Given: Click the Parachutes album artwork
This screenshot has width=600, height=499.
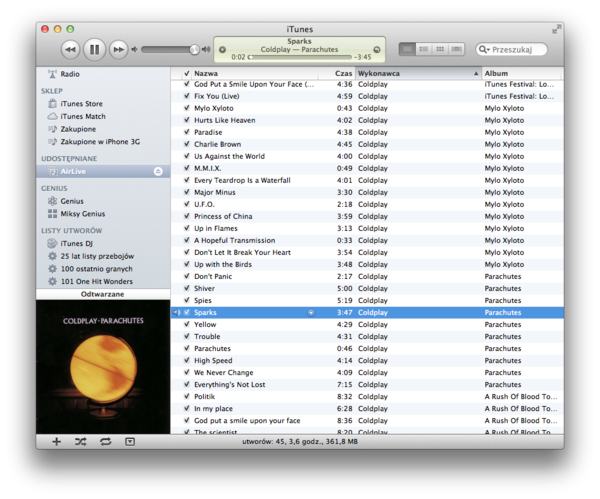Looking at the screenshot, I should [103, 367].
